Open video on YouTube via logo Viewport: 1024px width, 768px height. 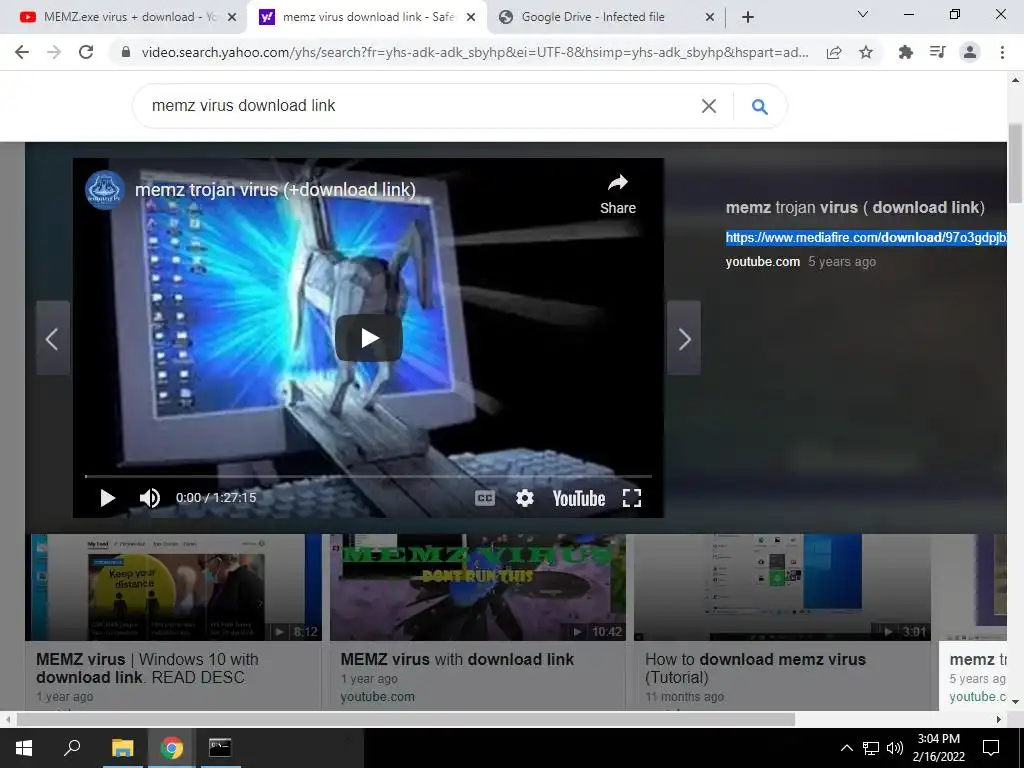(579, 499)
